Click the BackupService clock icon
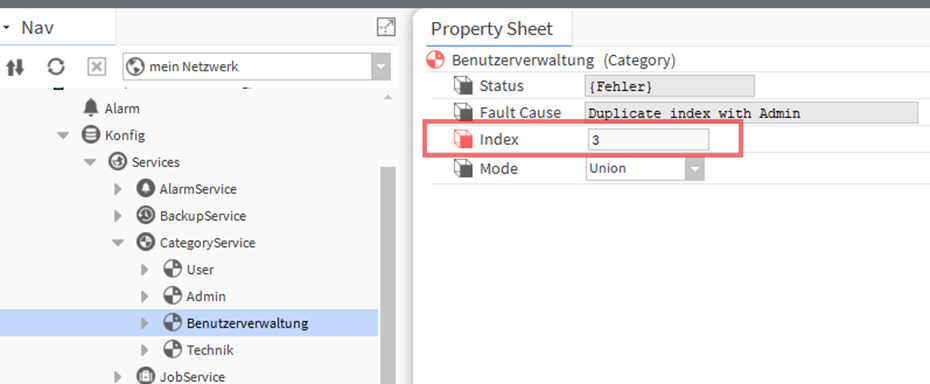Image resolution: width=930 pixels, height=384 pixels. coord(145,215)
